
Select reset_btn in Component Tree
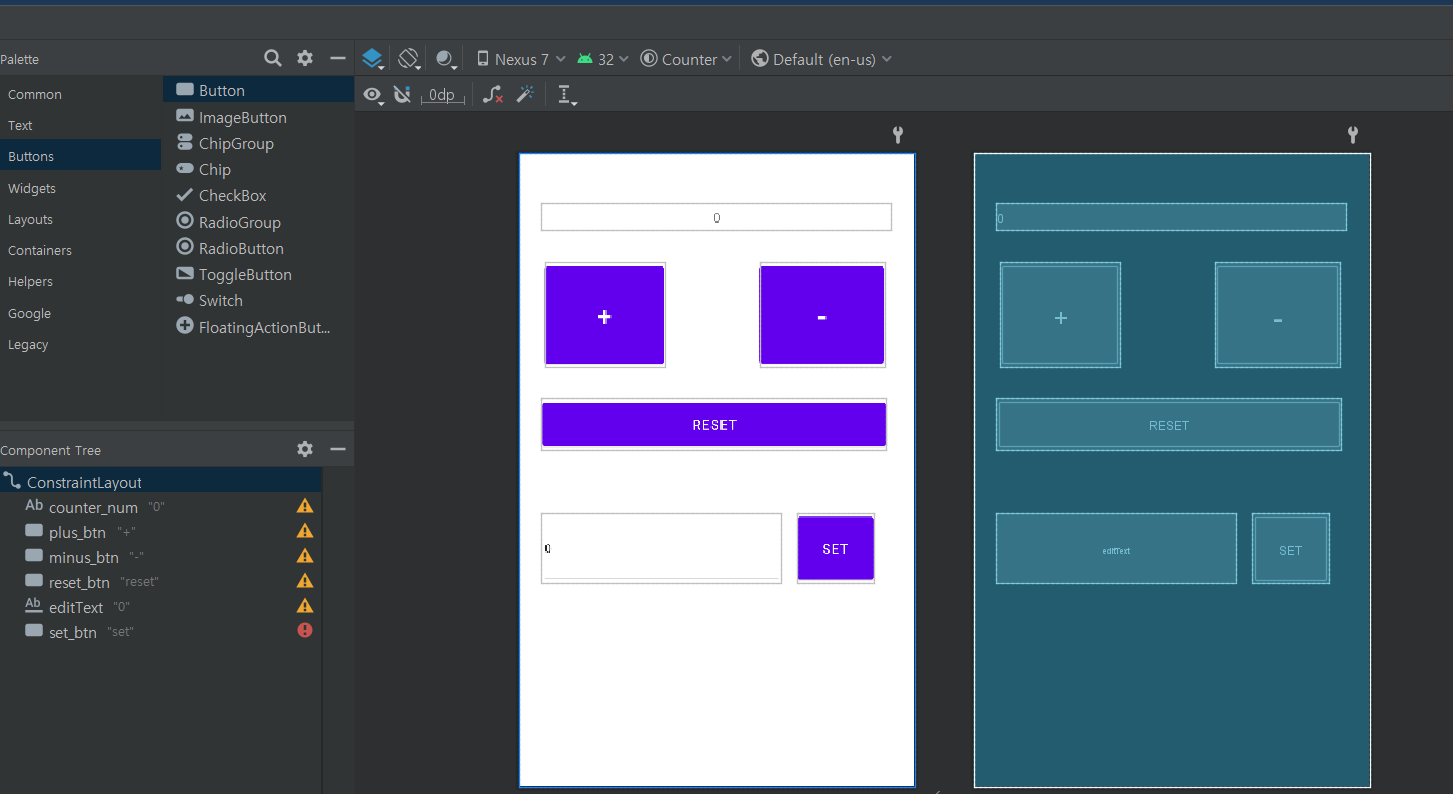[x=160, y=581]
